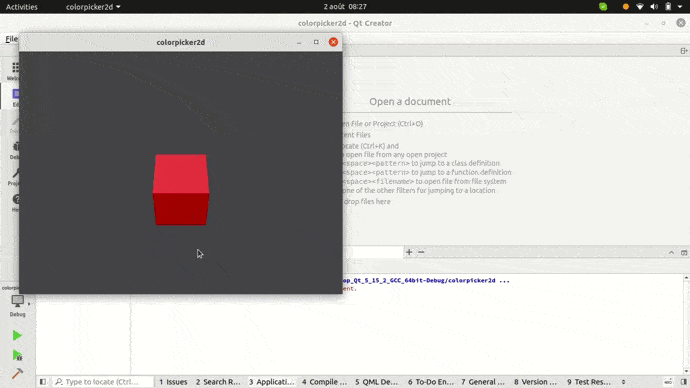Click the green shield tray icon
The image size is (690, 388).
pyautogui.click(x=603, y=7)
